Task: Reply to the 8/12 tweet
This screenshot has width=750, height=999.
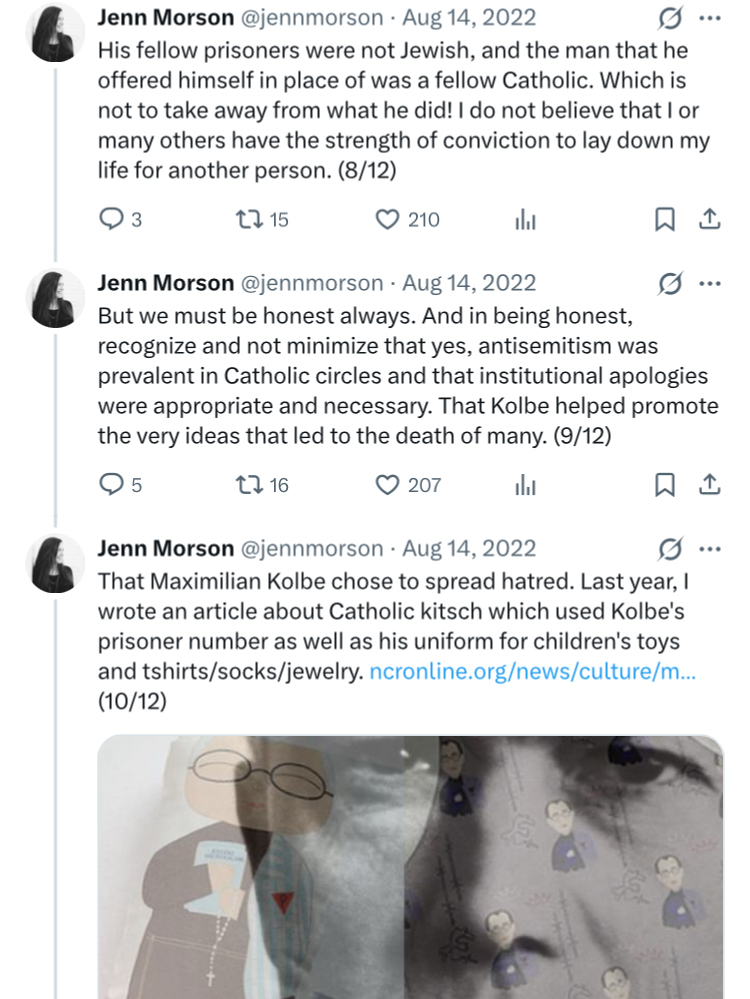Action: tap(111, 220)
